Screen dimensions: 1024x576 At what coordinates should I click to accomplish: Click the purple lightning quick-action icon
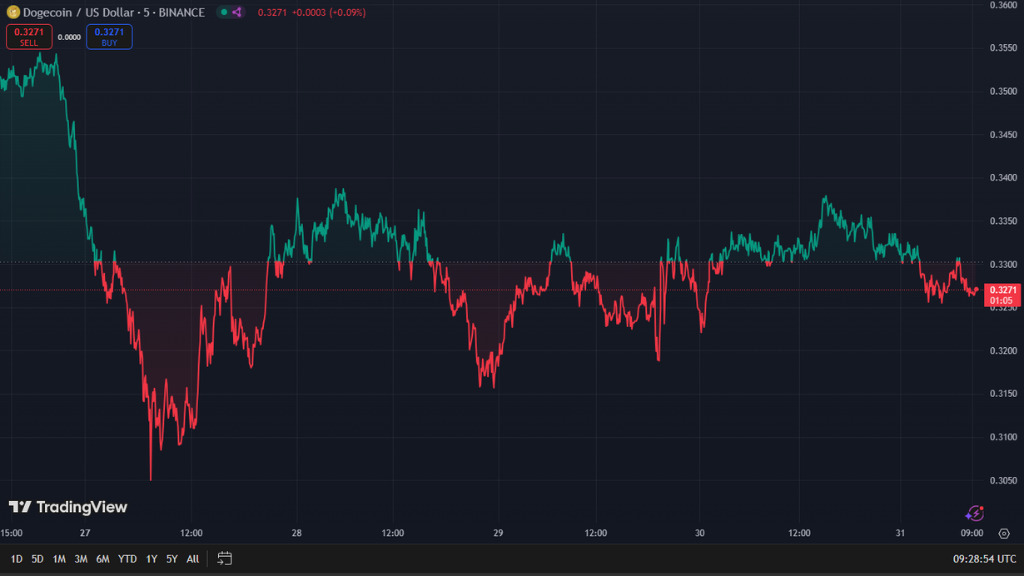974,513
